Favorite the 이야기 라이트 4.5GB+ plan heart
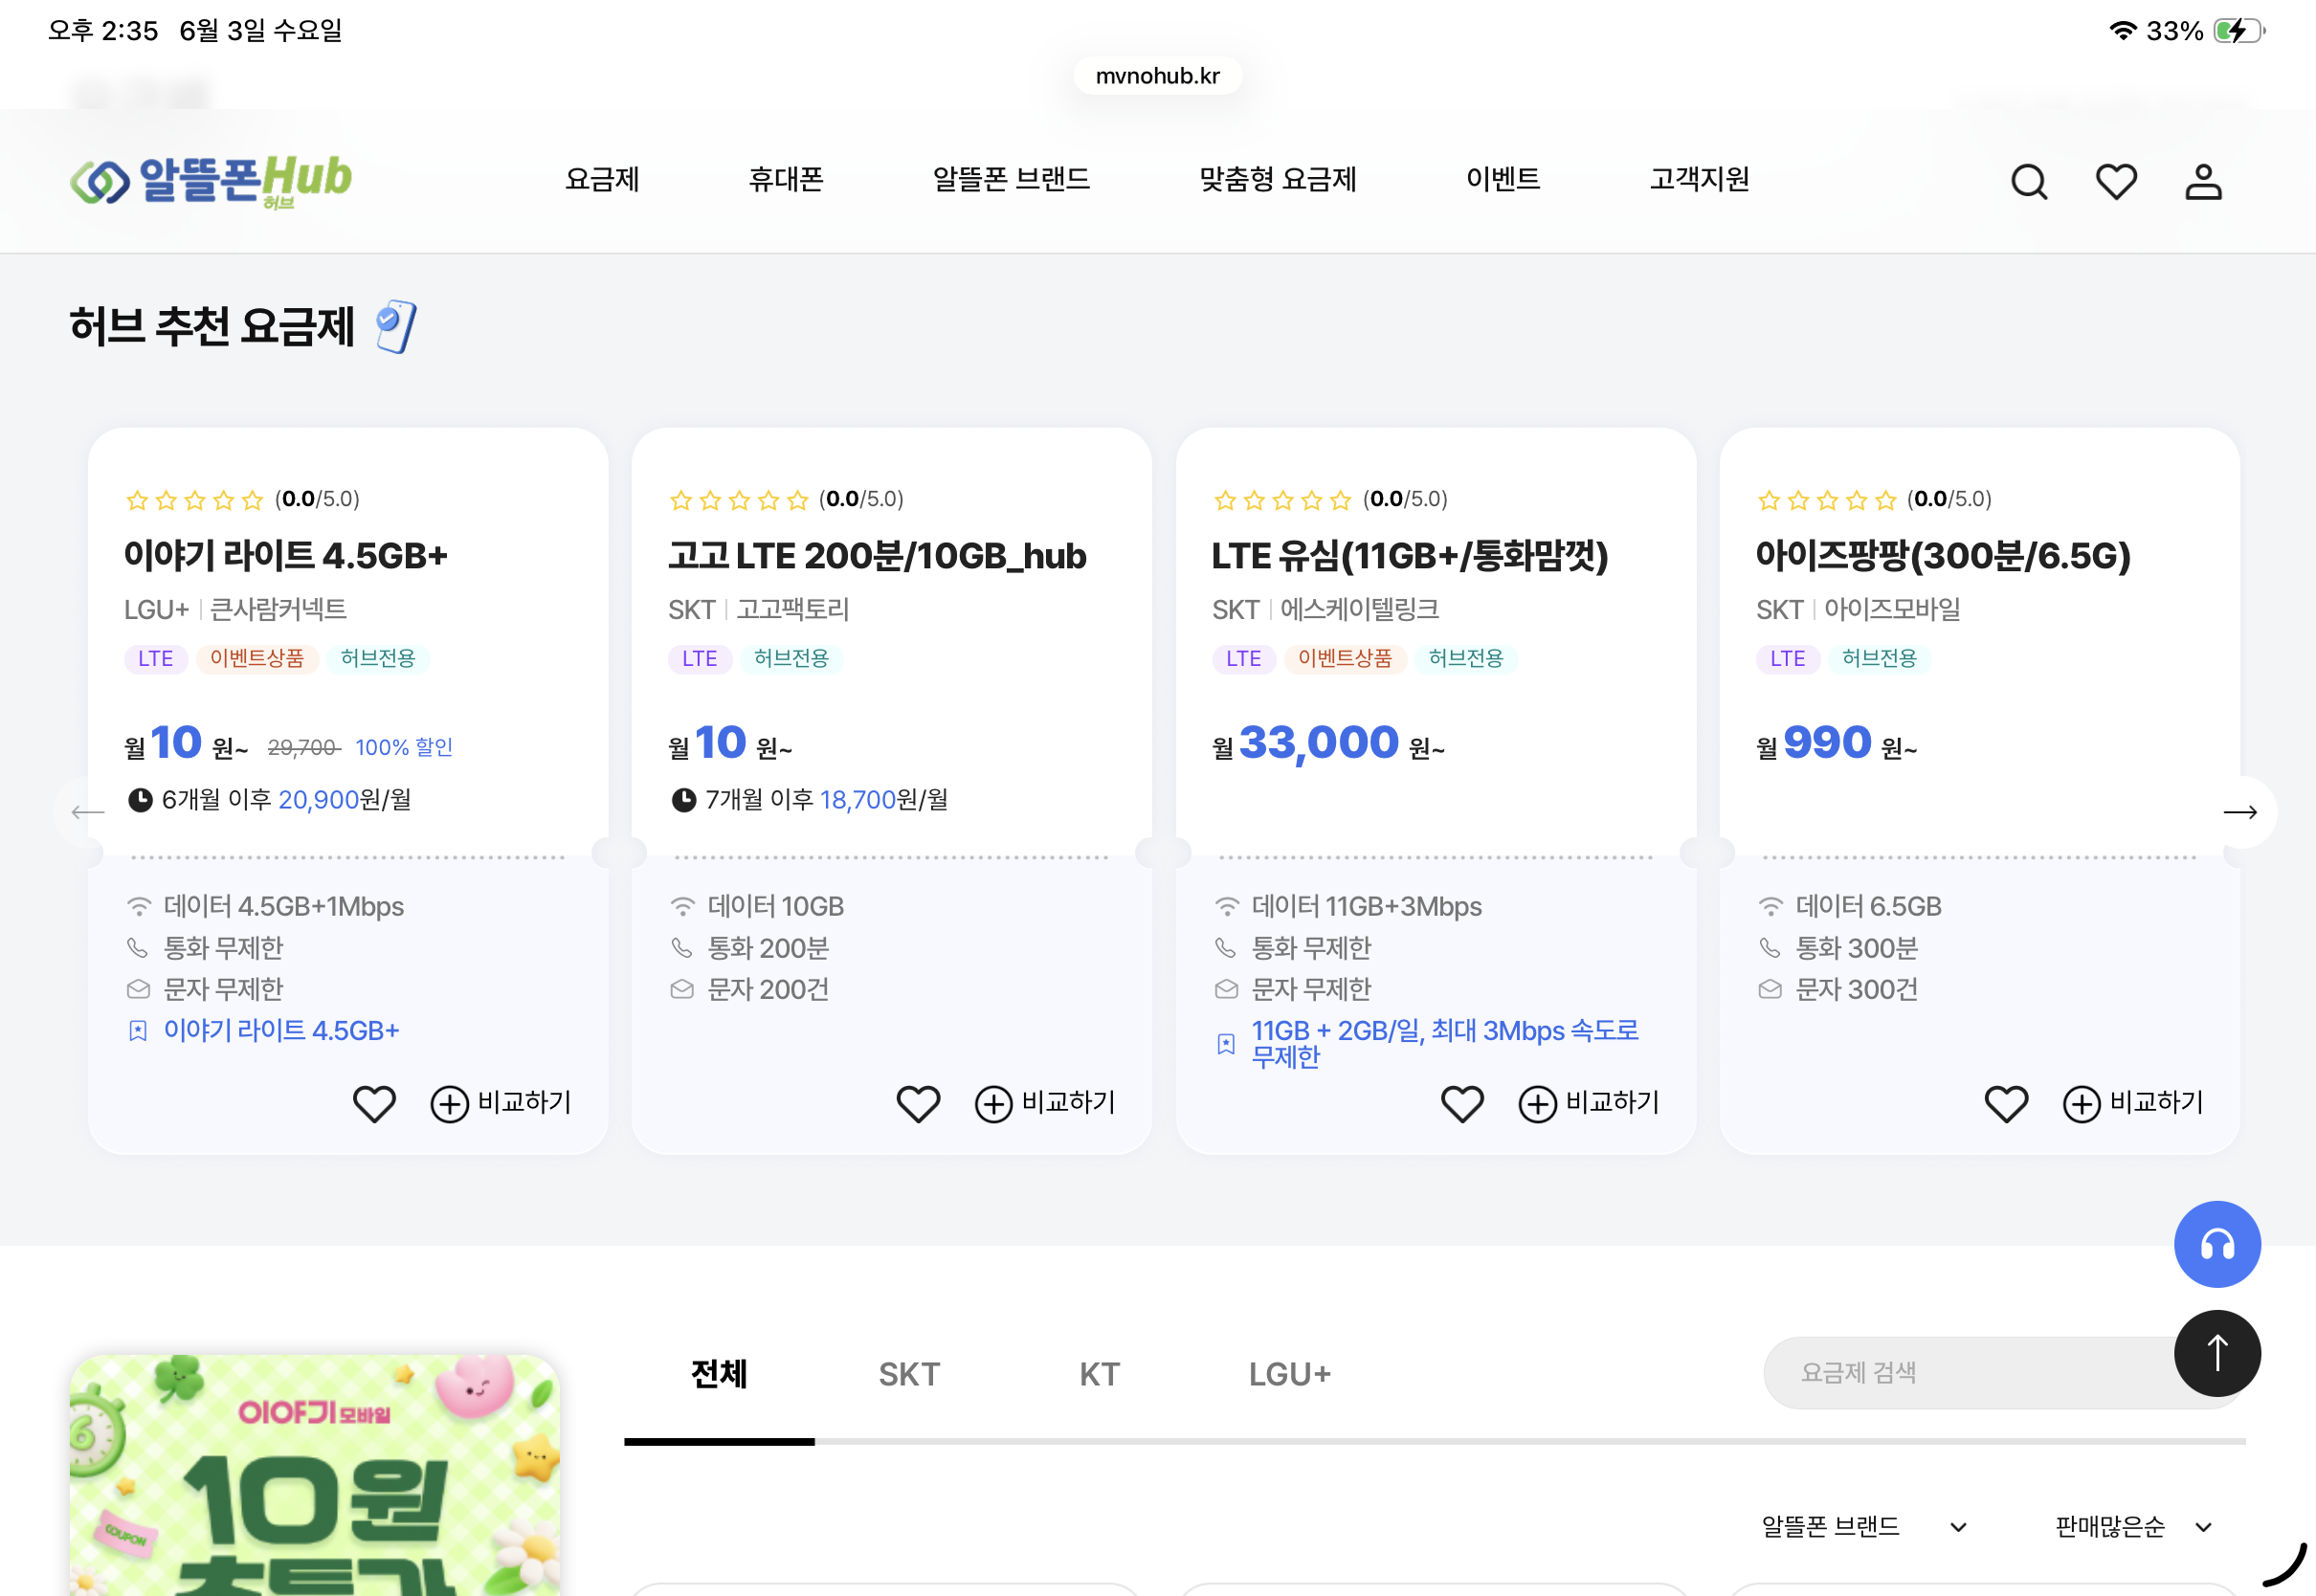The width and height of the screenshot is (2316, 1596). tap(374, 1103)
